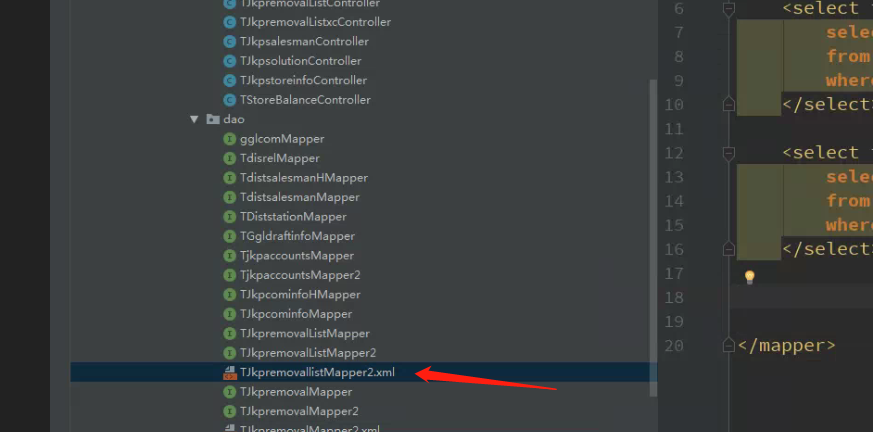Click the interface icon beside gglcomMapper
Viewport: 873px width, 432px height.
[229, 139]
